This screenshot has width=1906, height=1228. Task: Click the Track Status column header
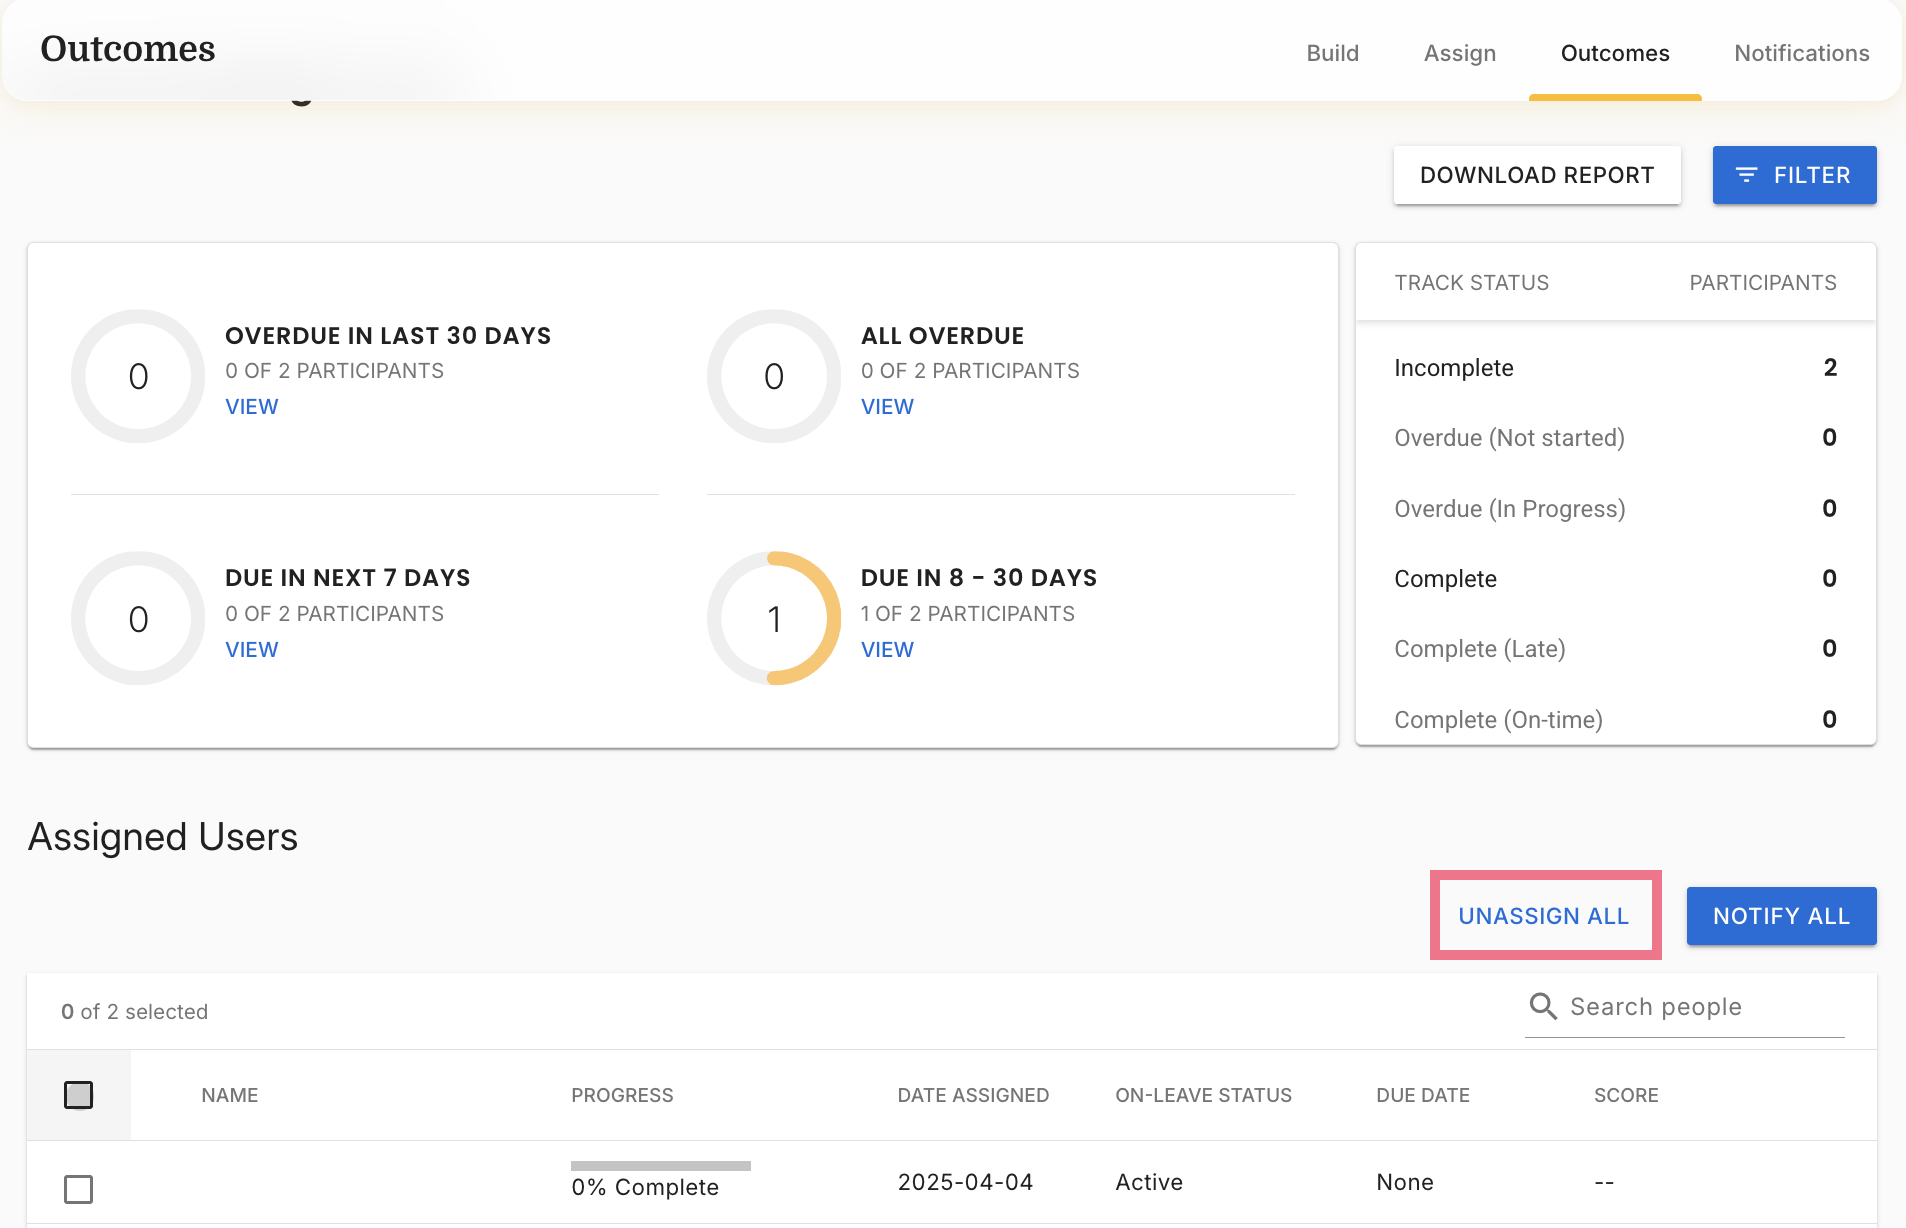pyautogui.click(x=1471, y=282)
